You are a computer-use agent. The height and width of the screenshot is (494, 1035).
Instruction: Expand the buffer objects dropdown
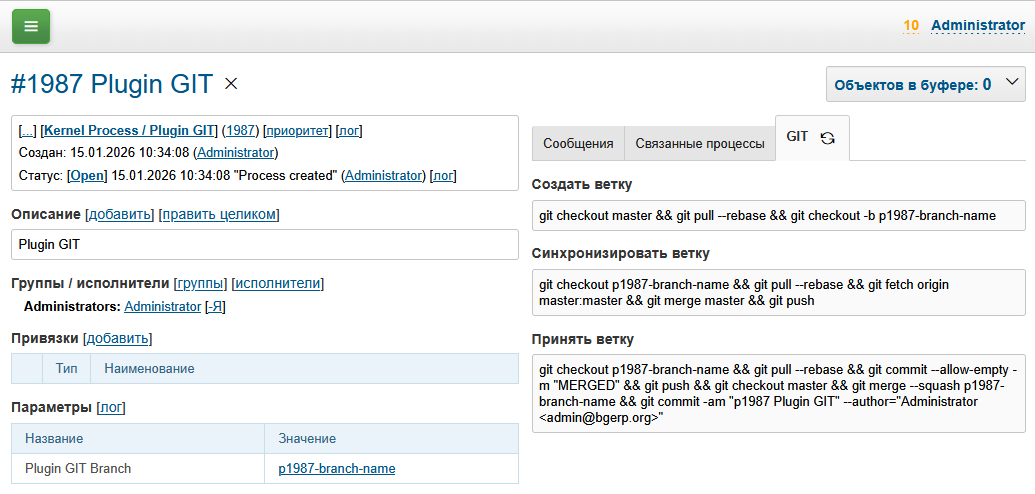tap(1013, 84)
